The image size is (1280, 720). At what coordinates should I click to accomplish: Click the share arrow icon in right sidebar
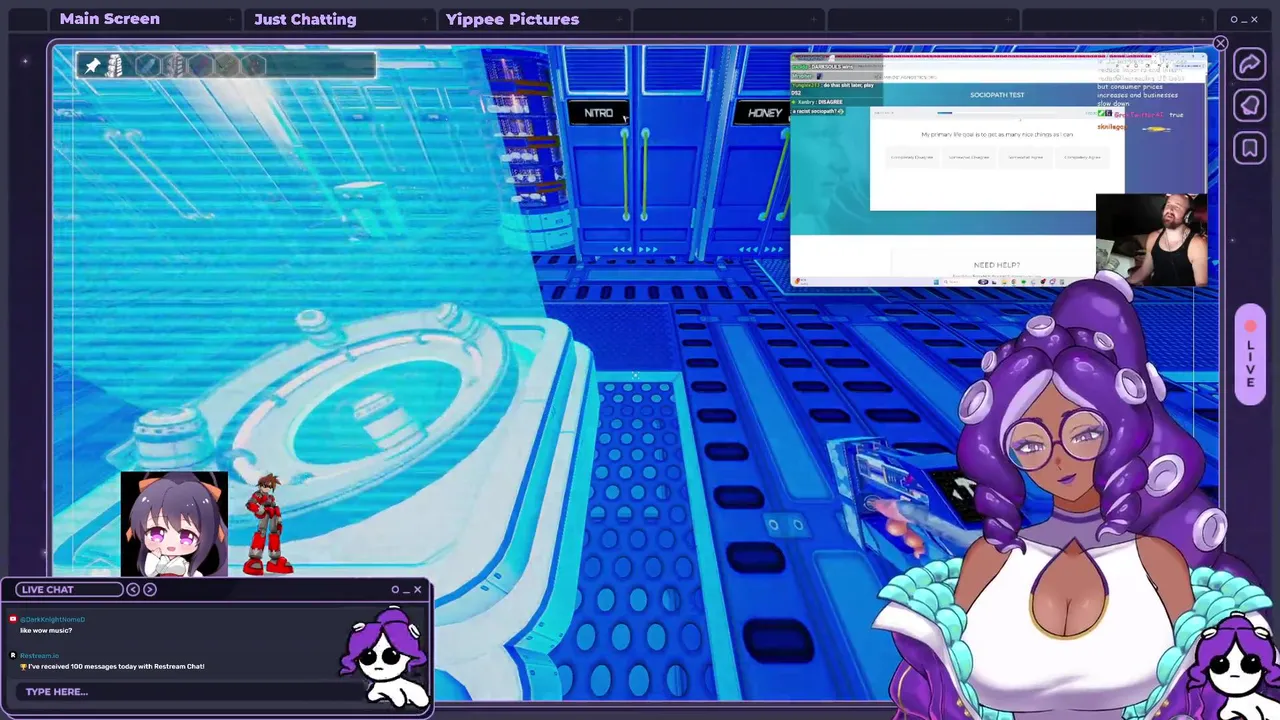1249,65
